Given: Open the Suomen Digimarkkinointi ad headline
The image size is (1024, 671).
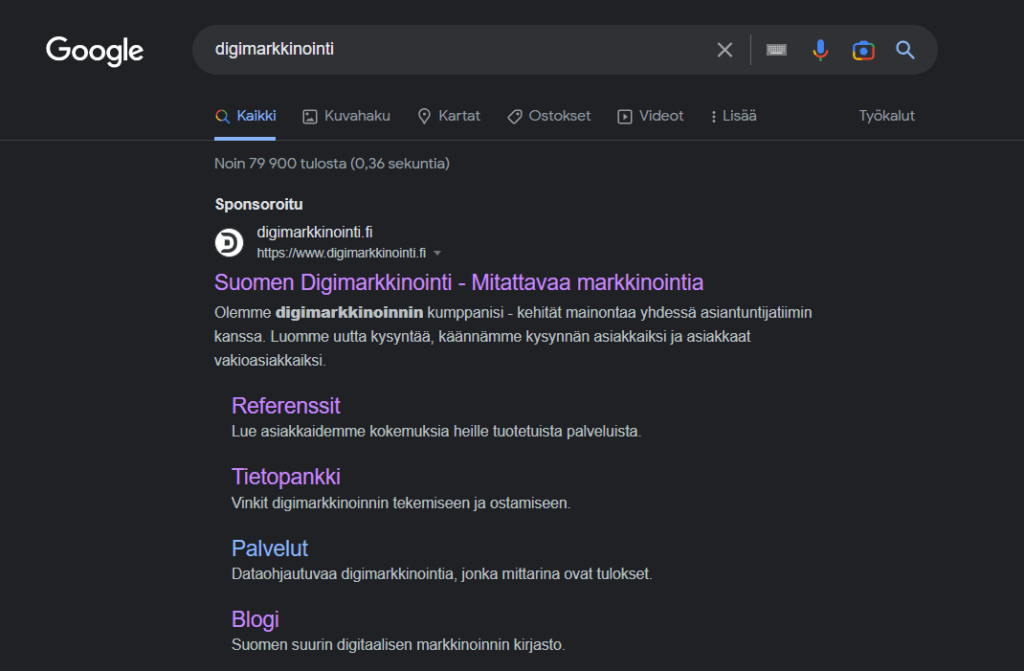Looking at the screenshot, I should [458, 282].
